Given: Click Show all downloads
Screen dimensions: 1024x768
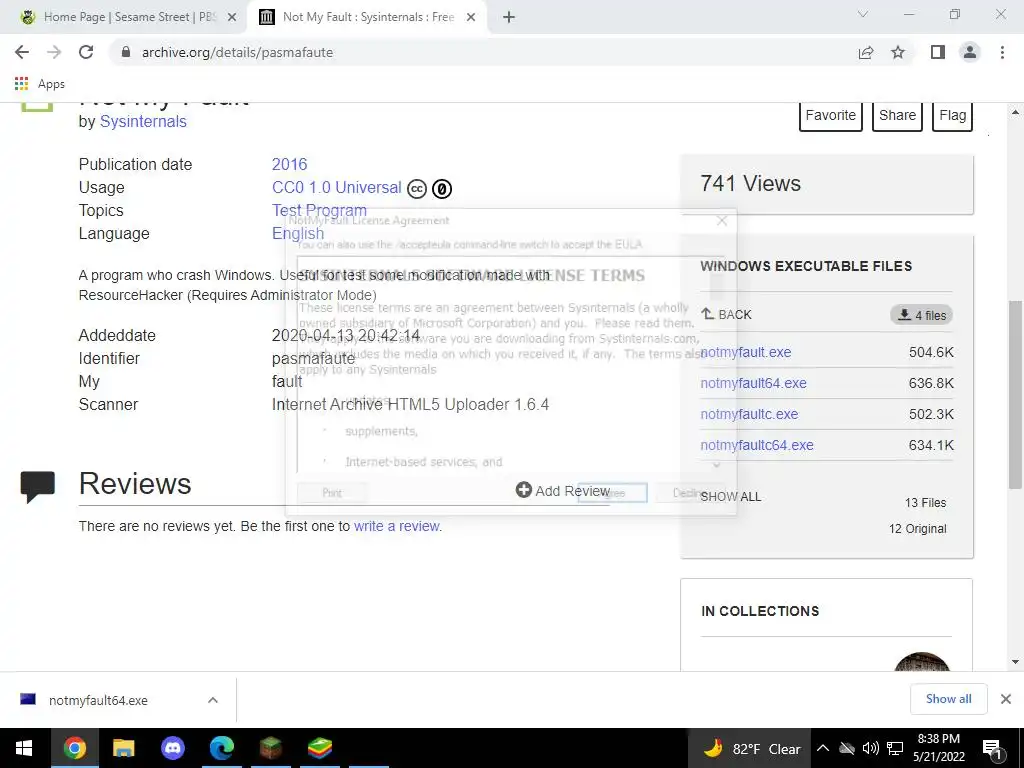Looking at the screenshot, I should [x=948, y=699].
